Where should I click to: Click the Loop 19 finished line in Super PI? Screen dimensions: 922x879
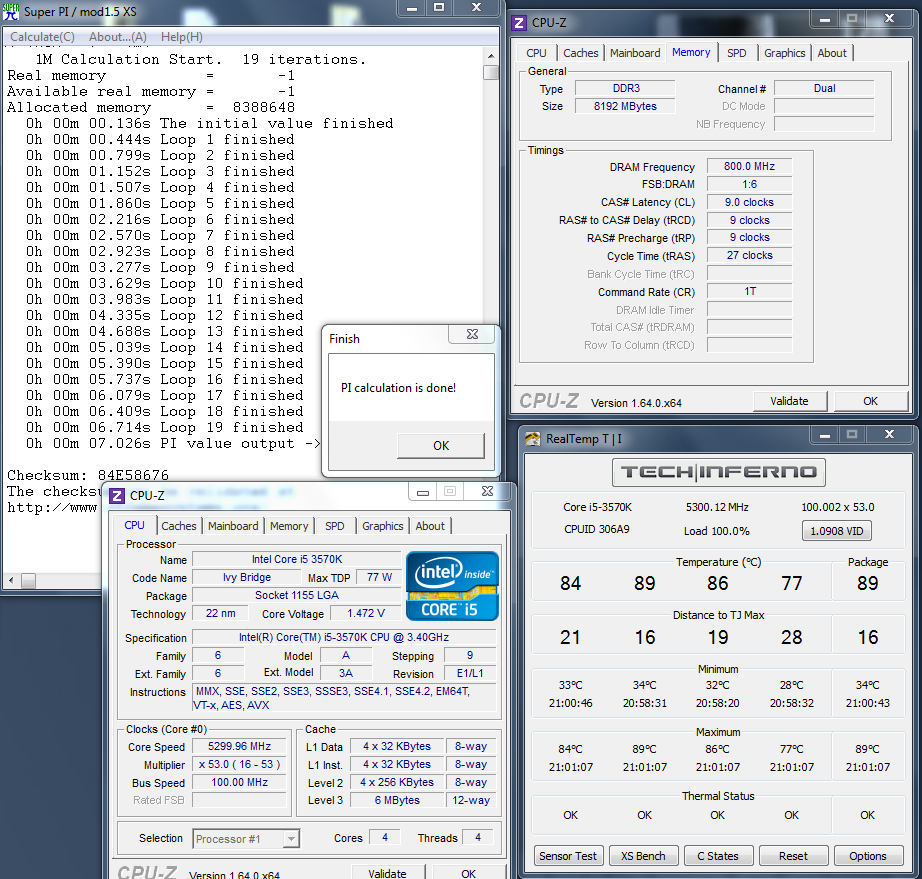165,427
